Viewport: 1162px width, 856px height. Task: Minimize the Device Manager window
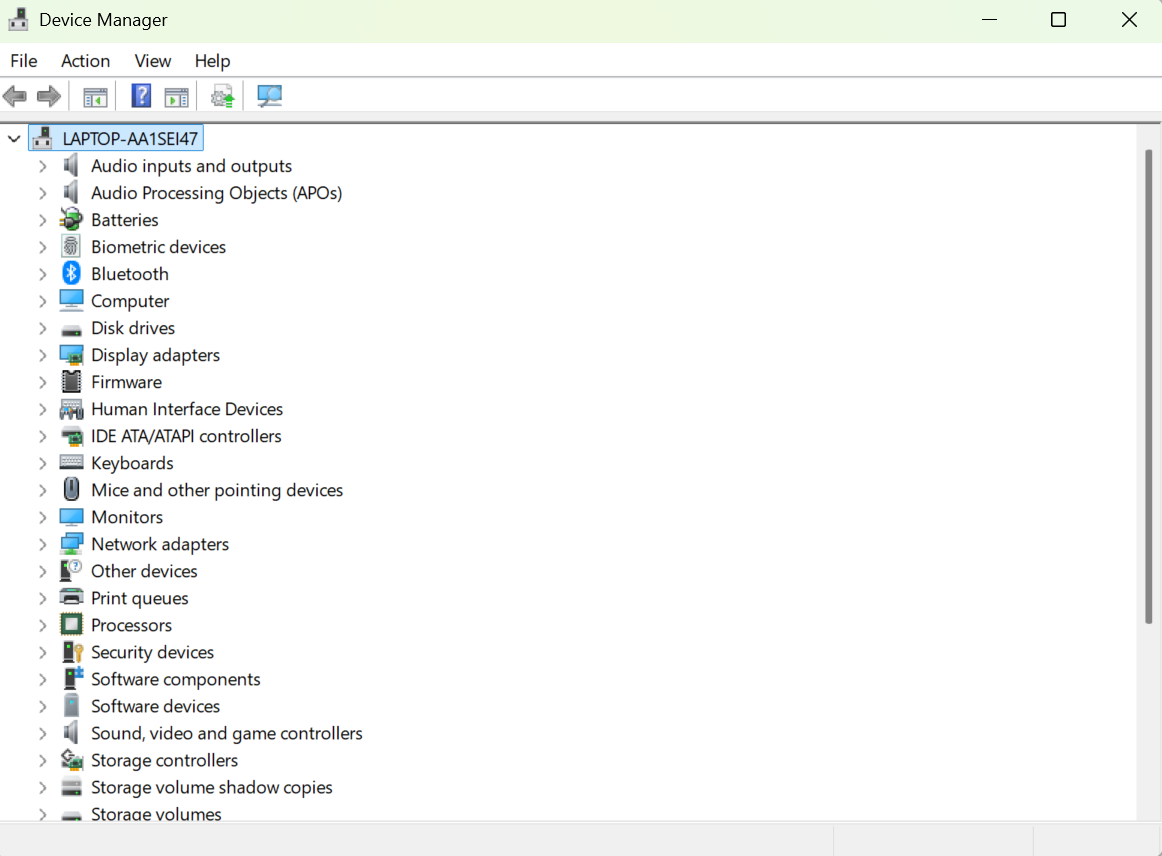pyautogui.click(x=989, y=20)
